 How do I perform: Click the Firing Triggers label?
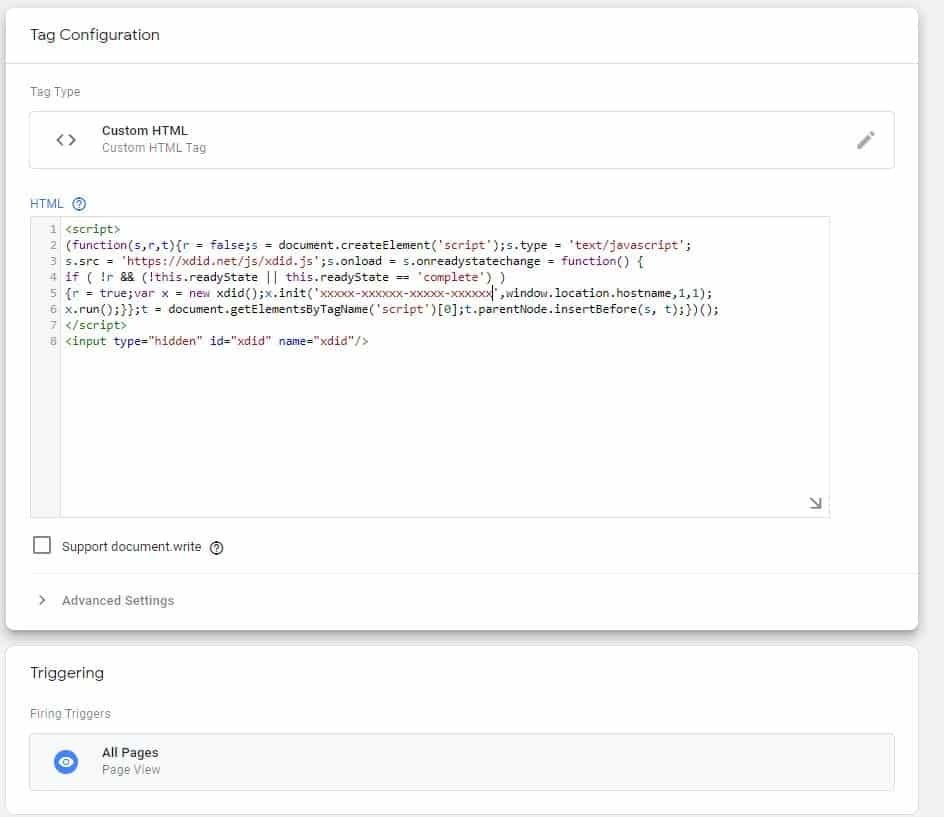(x=70, y=713)
